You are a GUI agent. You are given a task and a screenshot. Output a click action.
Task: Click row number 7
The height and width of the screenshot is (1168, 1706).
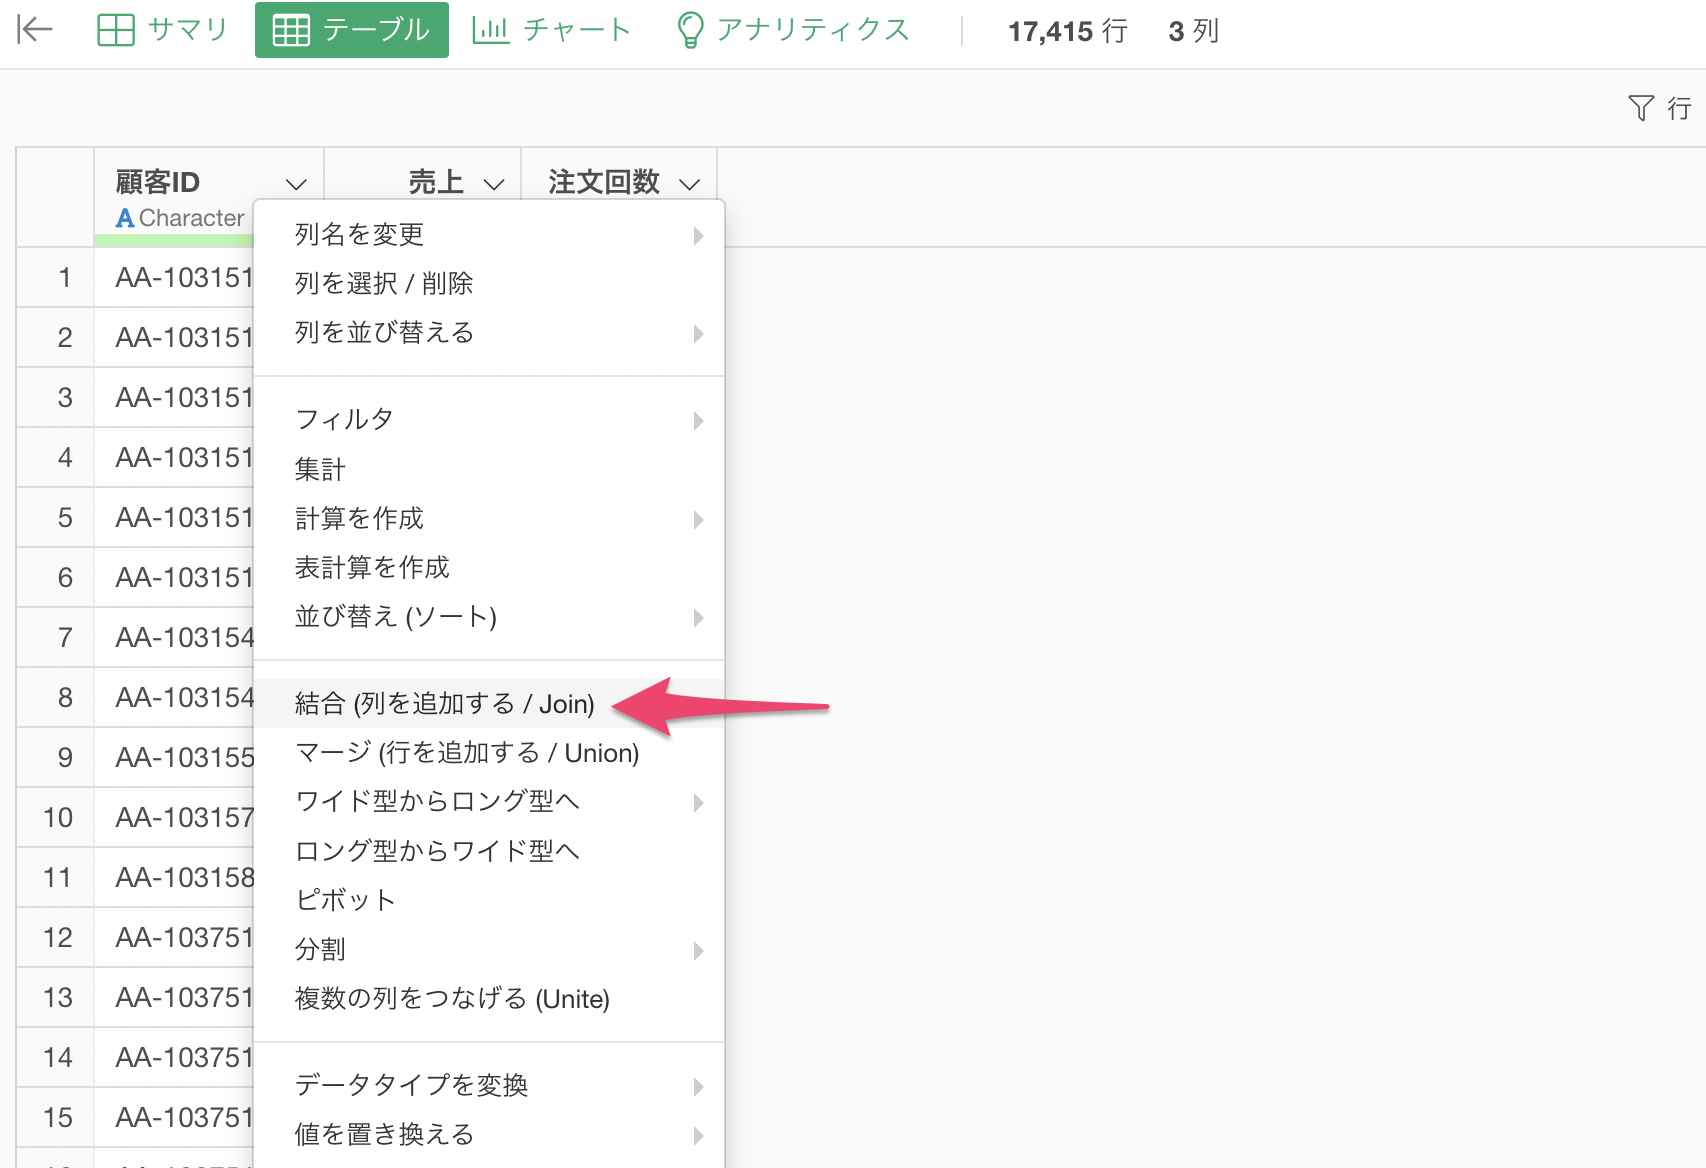click(65, 638)
